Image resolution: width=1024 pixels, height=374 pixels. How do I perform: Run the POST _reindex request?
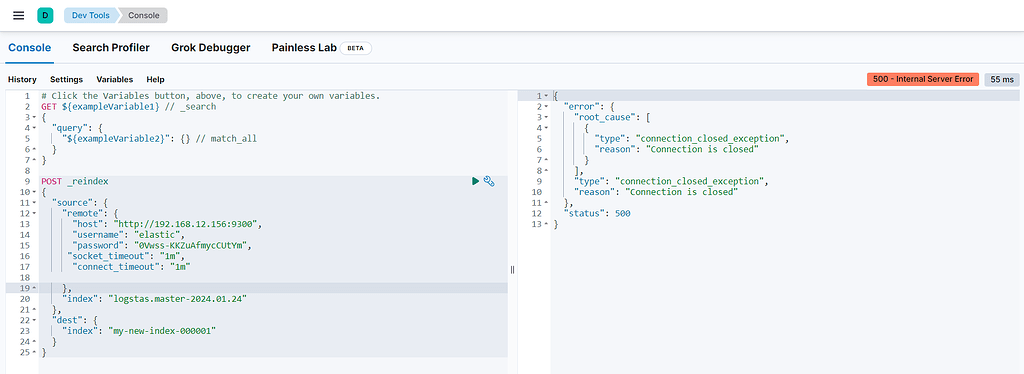pos(475,181)
